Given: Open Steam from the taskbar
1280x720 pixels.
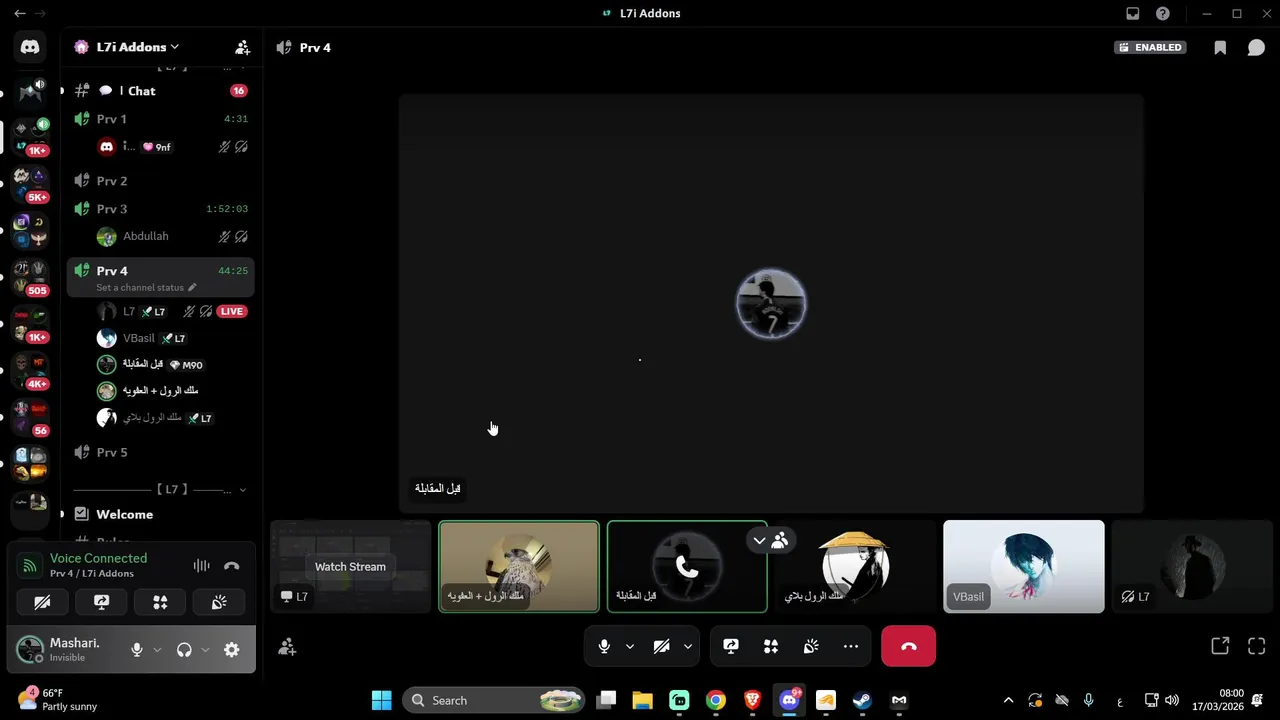Looking at the screenshot, I should tap(862, 700).
